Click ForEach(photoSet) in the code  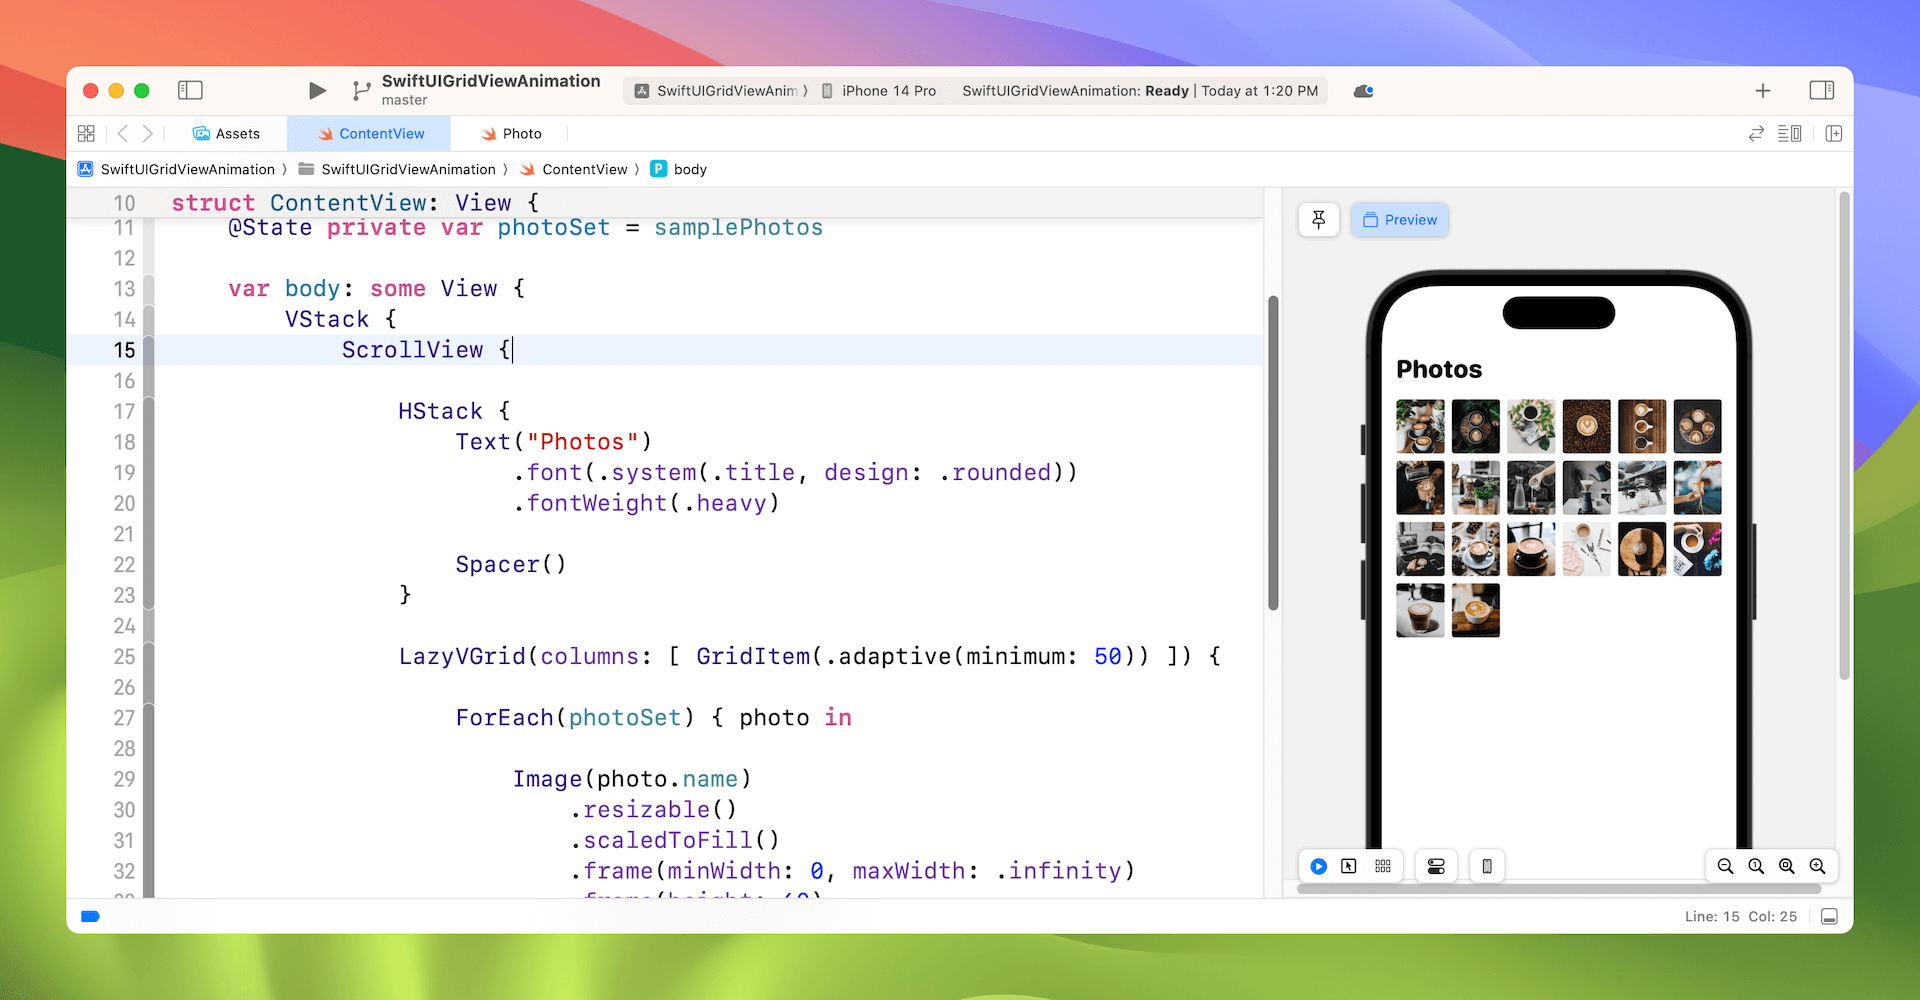575,718
